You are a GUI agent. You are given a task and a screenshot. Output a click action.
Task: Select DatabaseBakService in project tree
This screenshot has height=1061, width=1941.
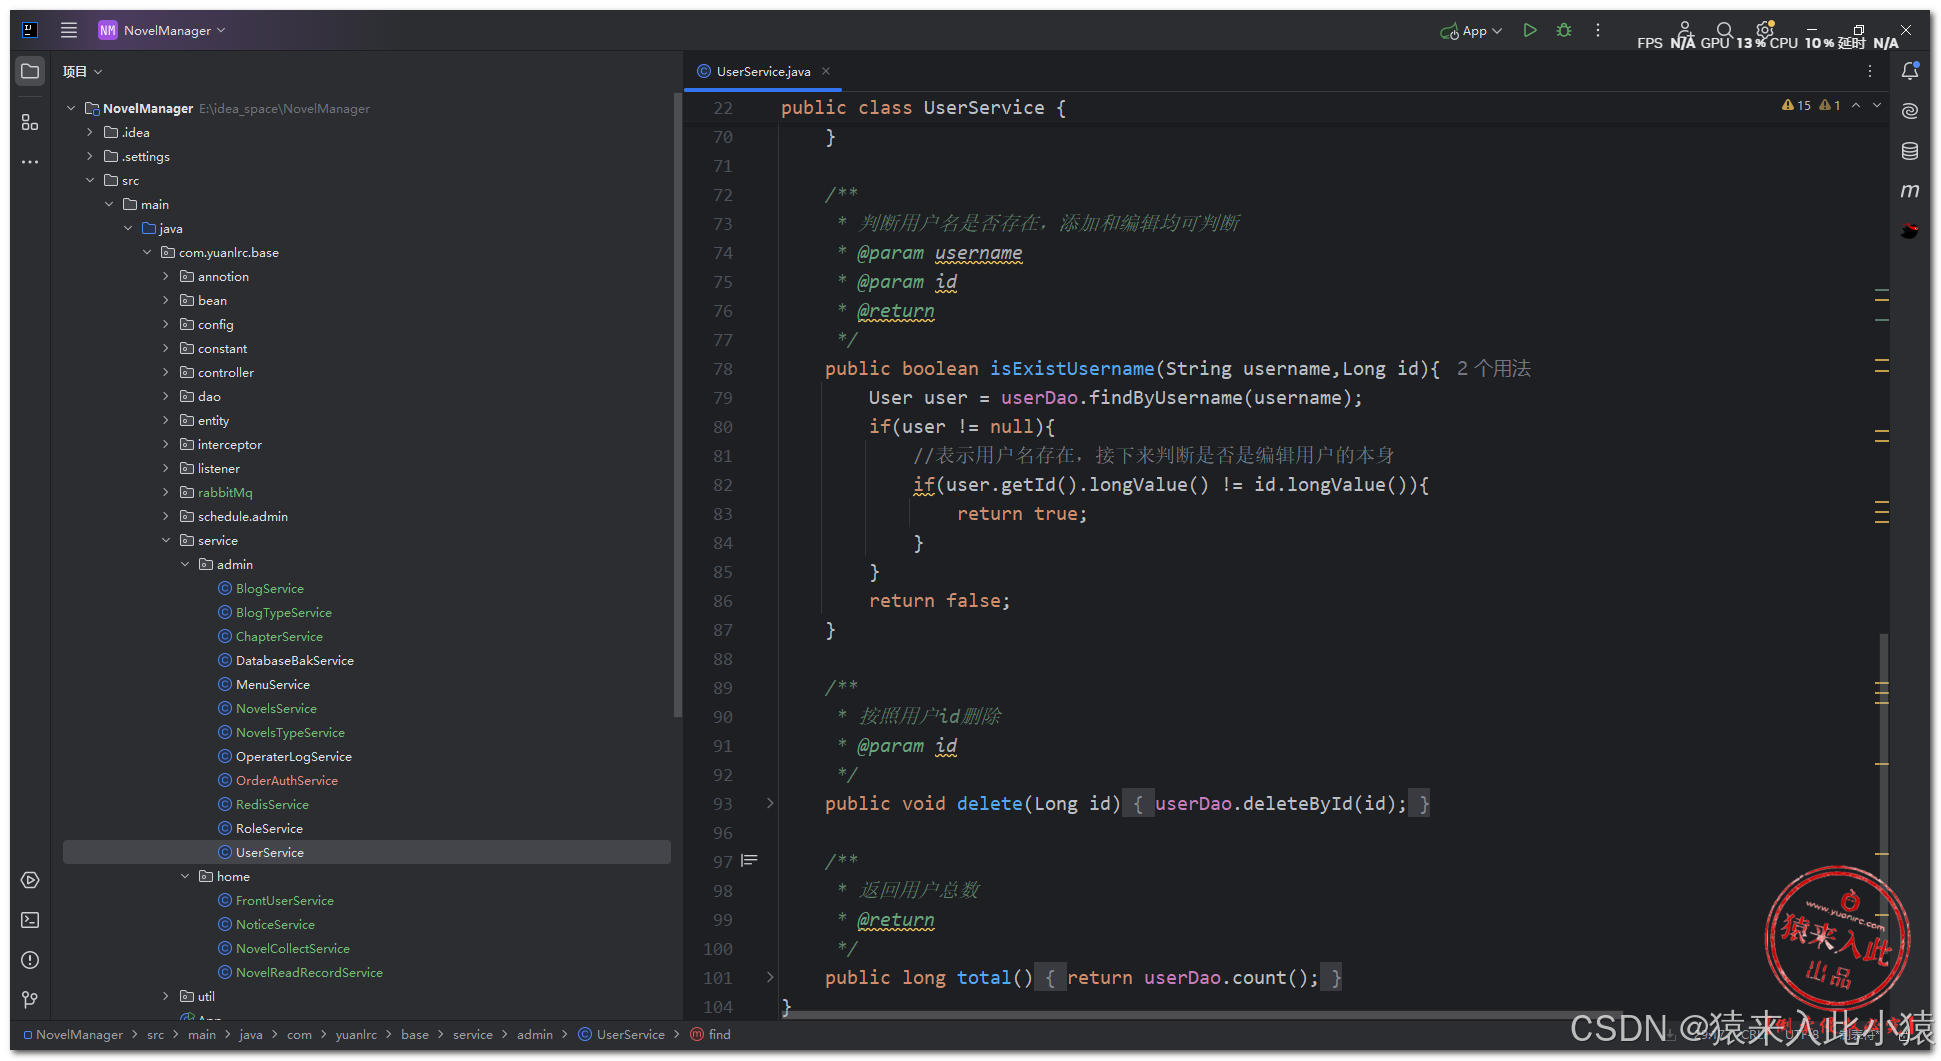(x=294, y=660)
